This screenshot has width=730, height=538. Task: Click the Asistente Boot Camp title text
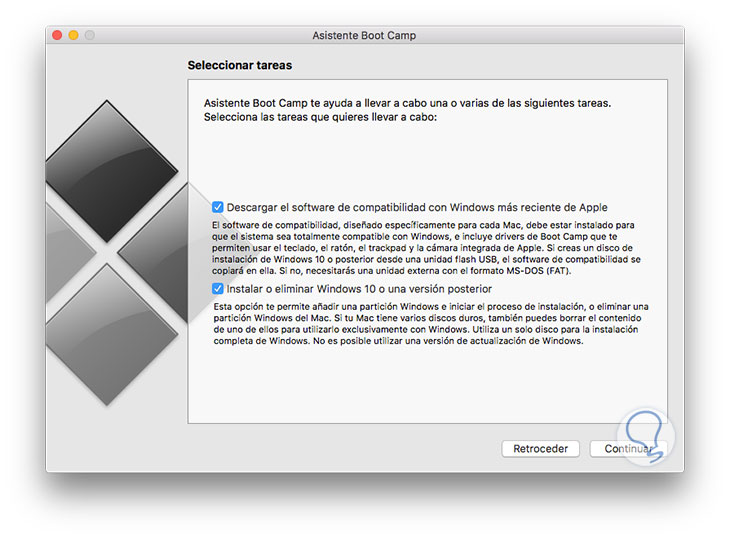(x=364, y=35)
